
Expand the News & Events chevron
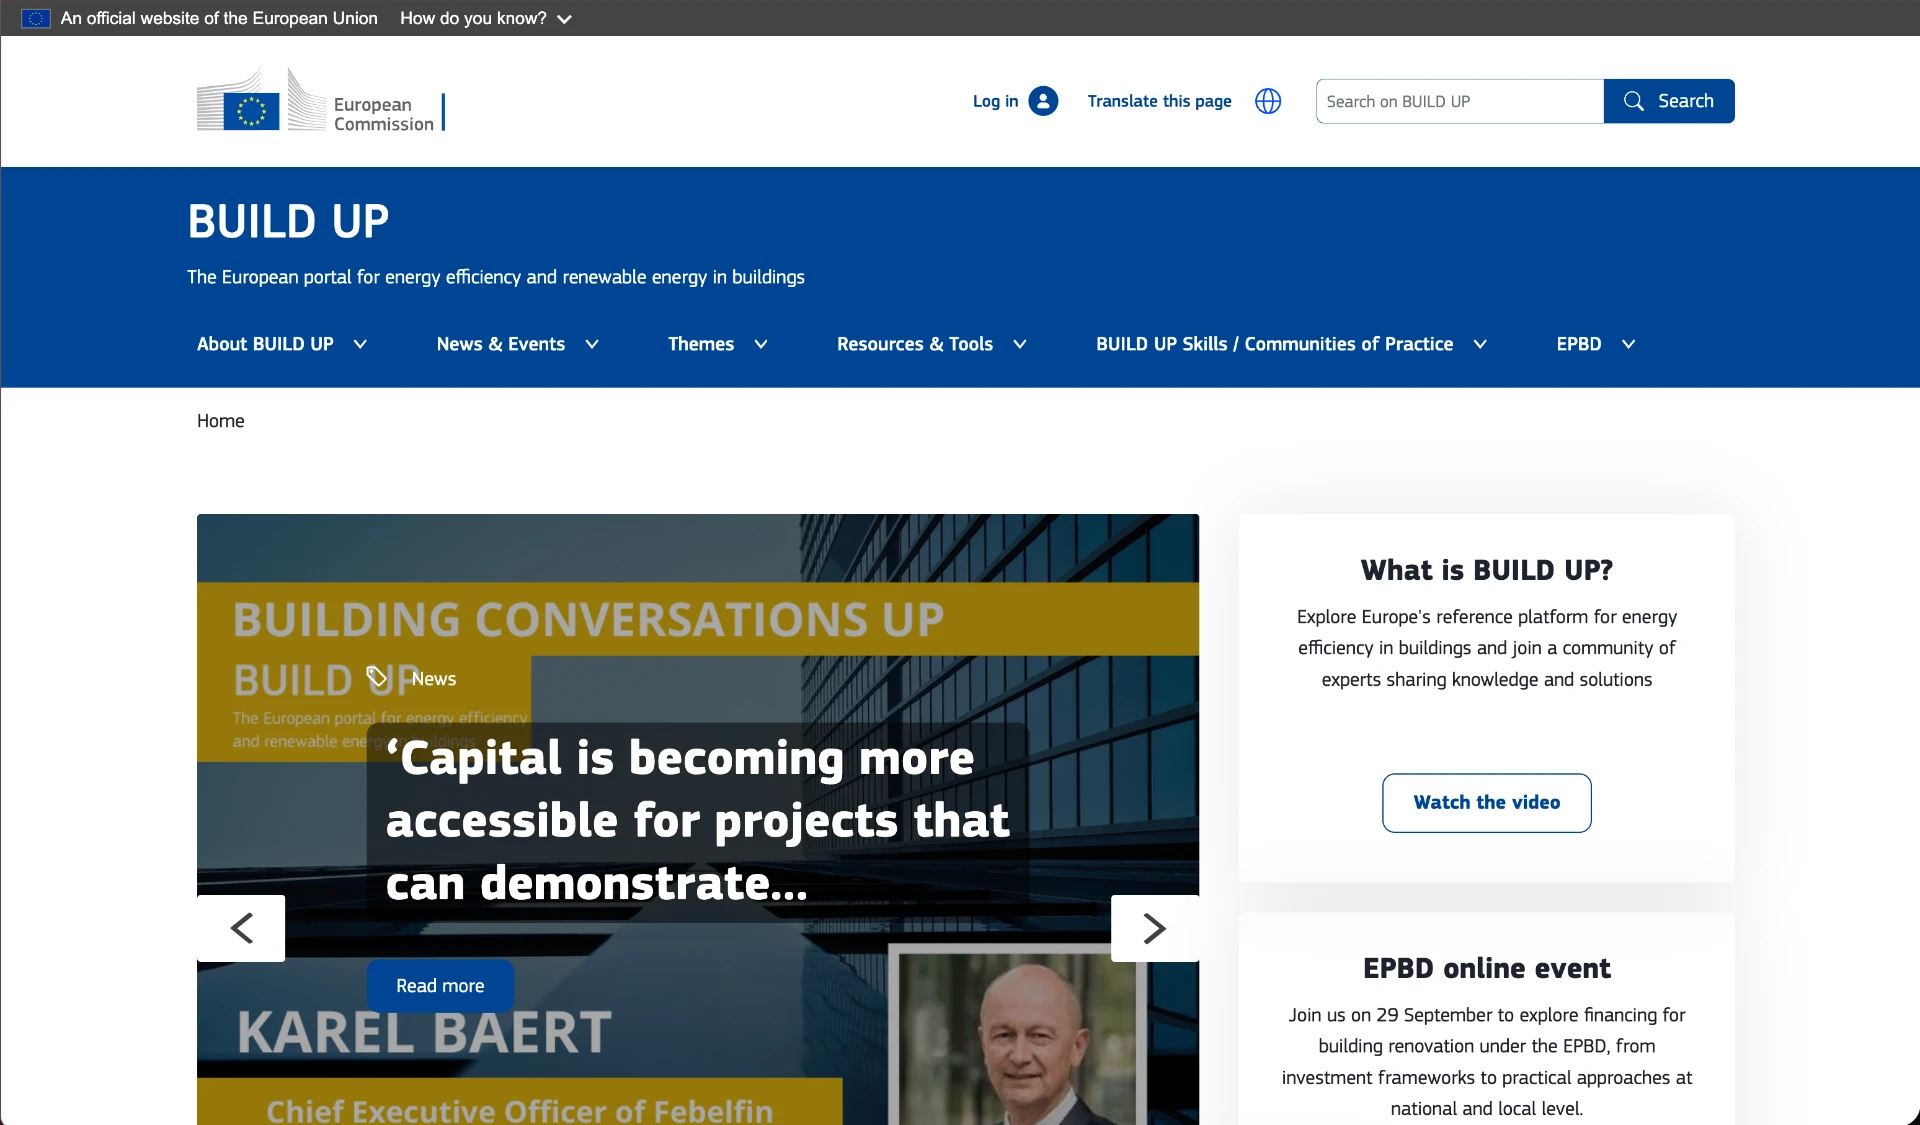pyautogui.click(x=592, y=344)
